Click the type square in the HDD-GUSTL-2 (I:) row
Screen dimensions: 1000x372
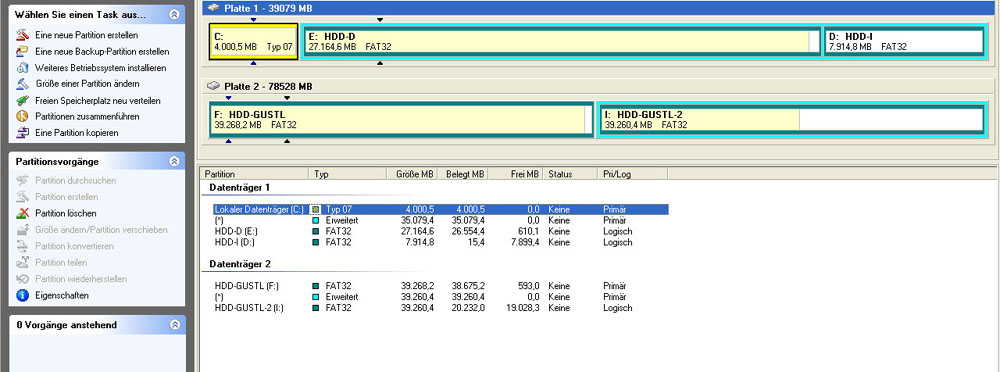[315, 308]
